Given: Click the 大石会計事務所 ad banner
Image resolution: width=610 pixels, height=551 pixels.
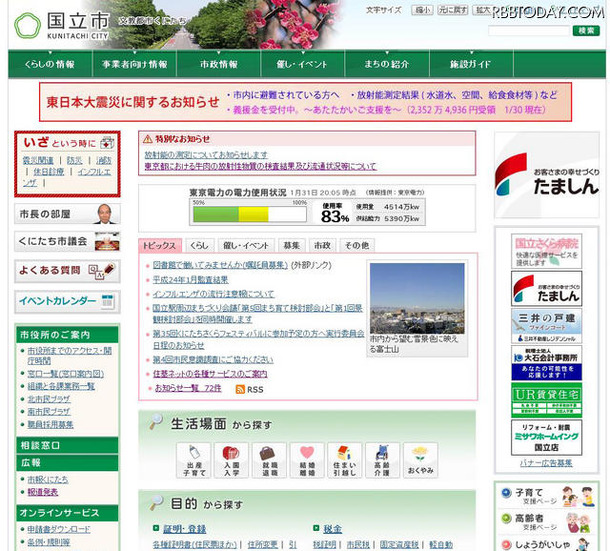Looking at the screenshot, I should tap(547, 363).
